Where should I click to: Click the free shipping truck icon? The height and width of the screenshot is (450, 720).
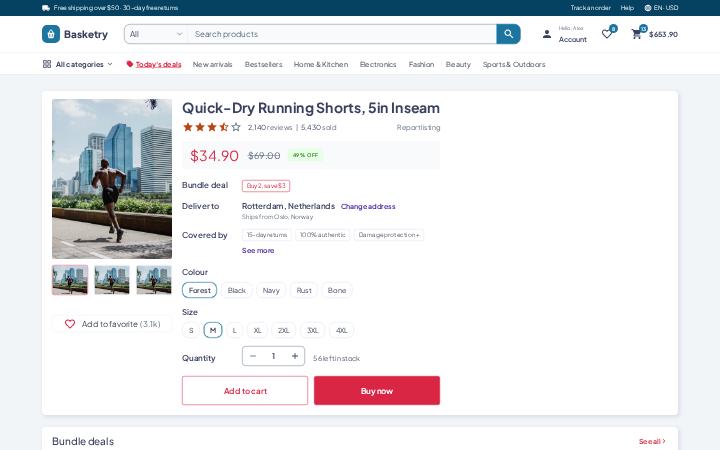pos(46,8)
